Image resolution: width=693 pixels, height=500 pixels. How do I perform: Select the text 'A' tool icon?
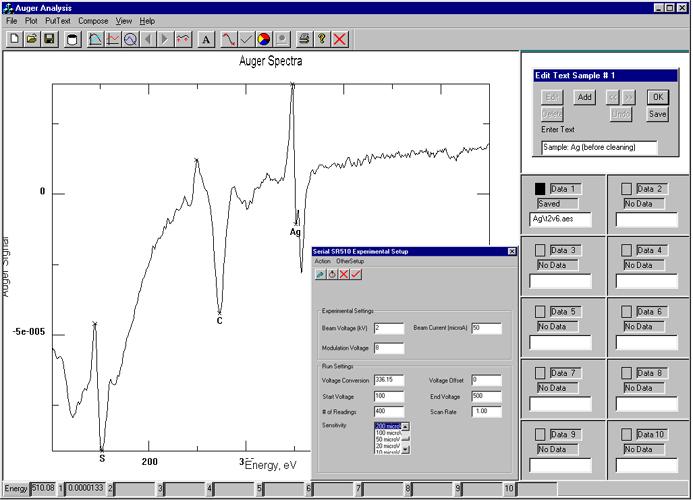point(206,39)
